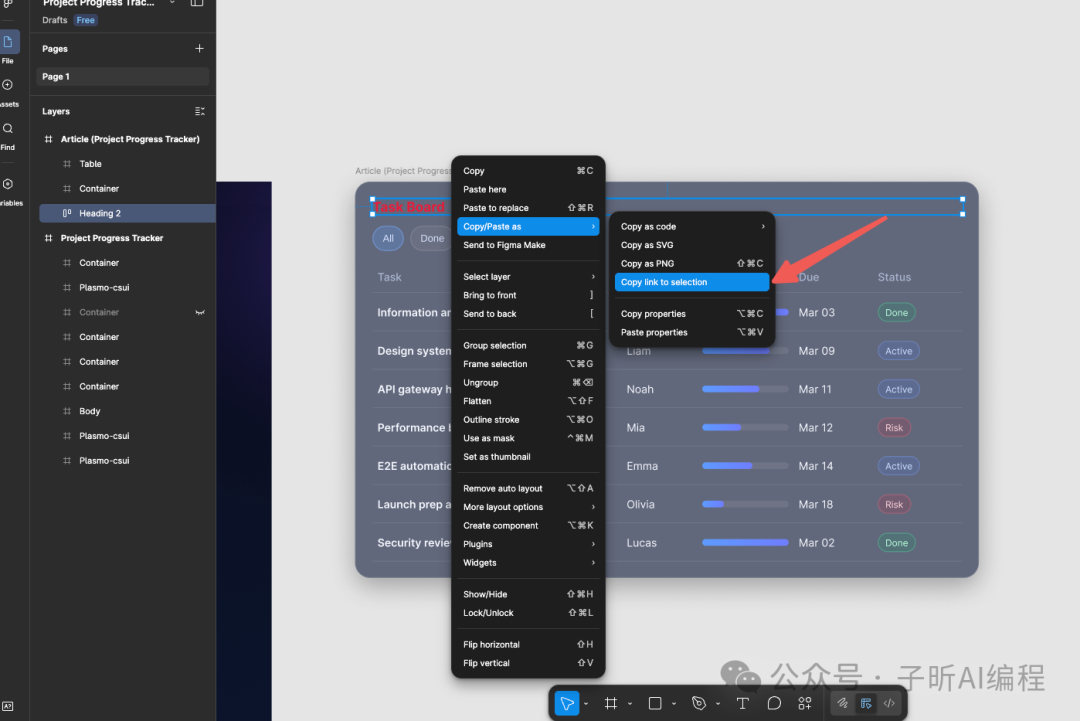Select the Move tool in the toolbar
1080x721 pixels.
(x=567, y=703)
